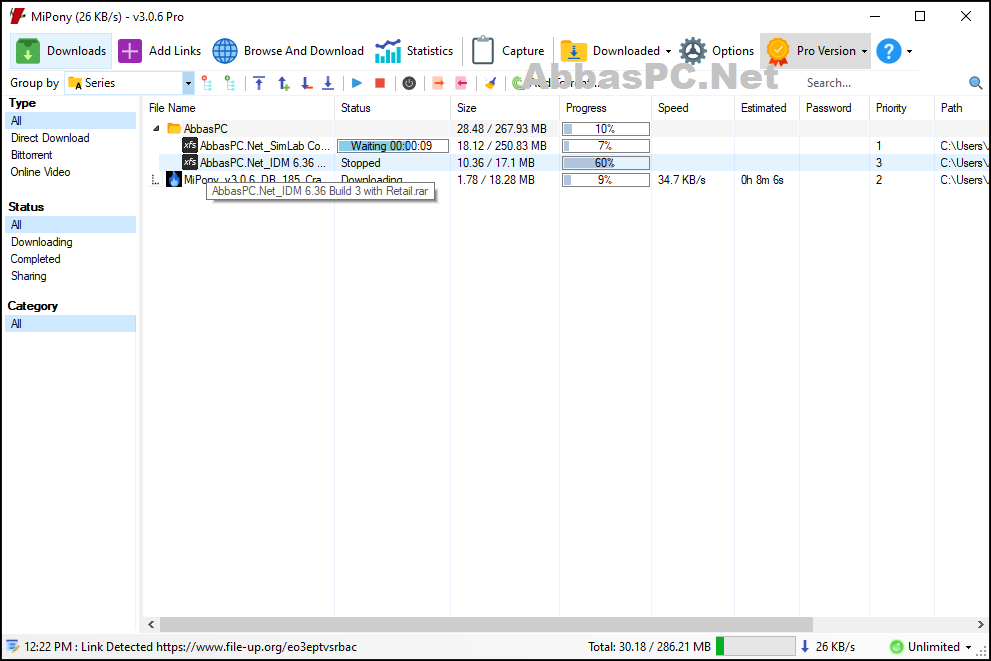Collapse the AbbasPC folder group
The image size is (991, 661).
click(156, 128)
